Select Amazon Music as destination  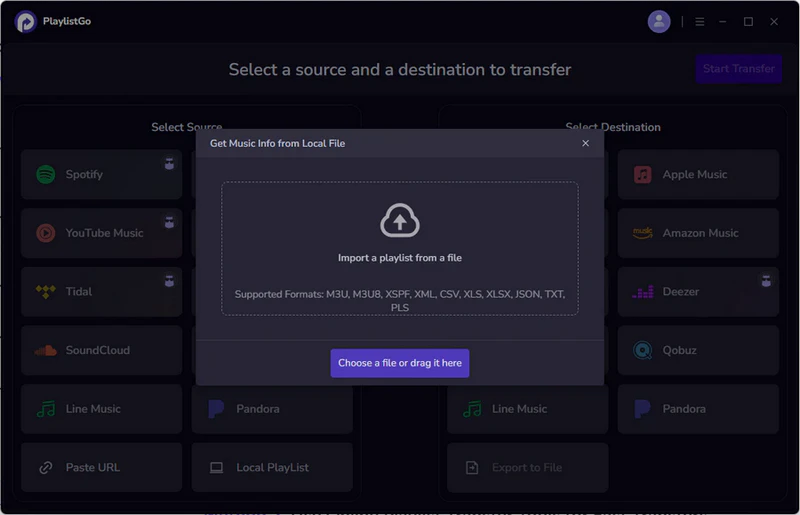click(698, 233)
